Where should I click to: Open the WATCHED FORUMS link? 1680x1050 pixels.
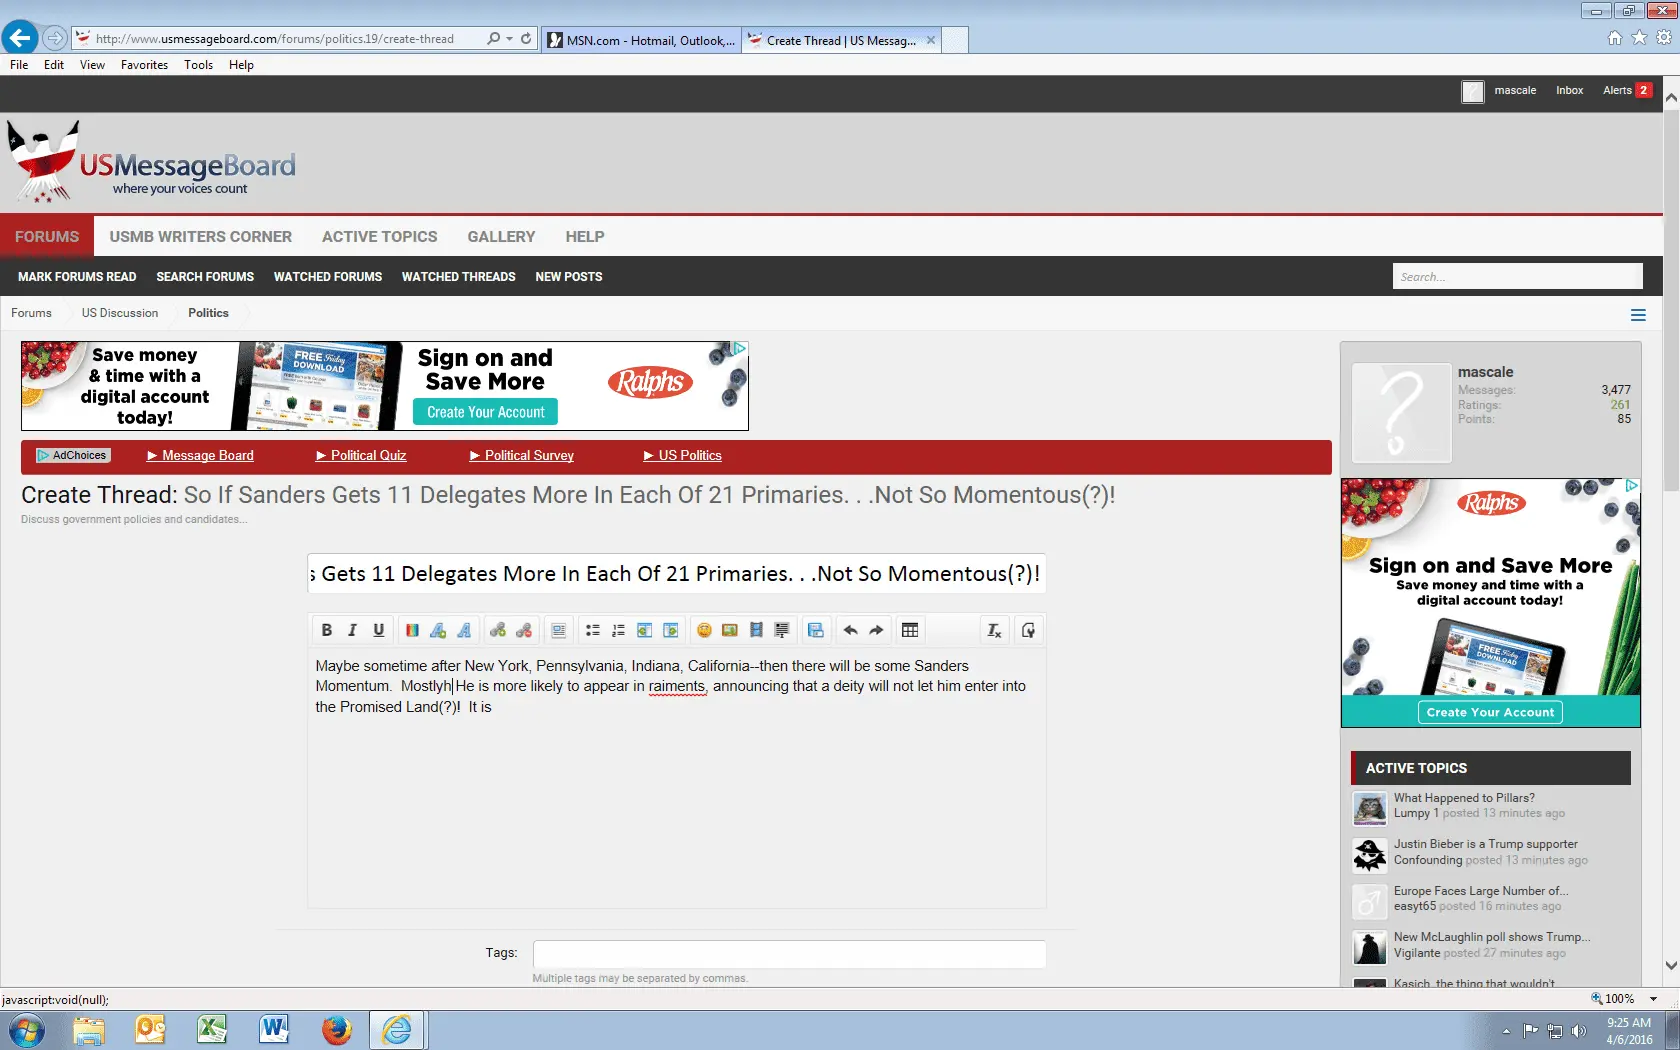(x=328, y=277)
